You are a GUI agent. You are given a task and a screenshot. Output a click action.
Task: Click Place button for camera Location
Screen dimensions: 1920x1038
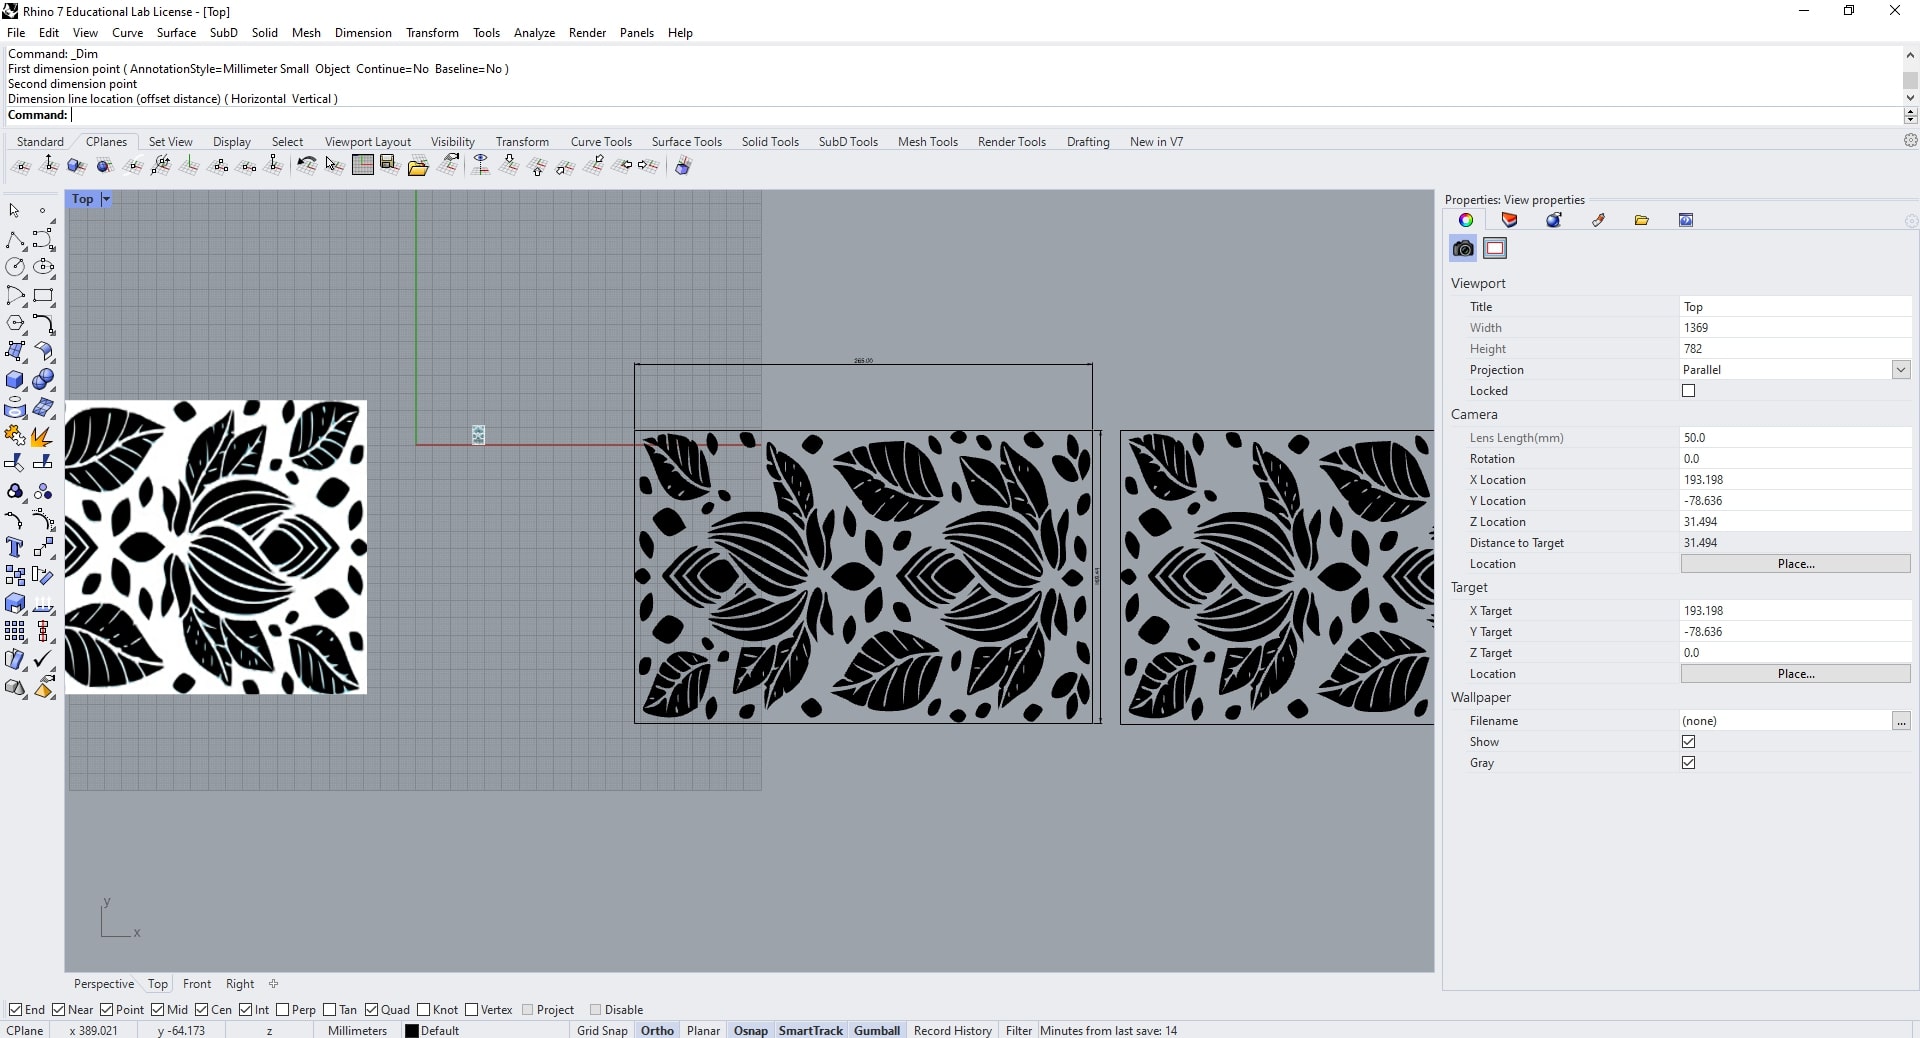1795,564
